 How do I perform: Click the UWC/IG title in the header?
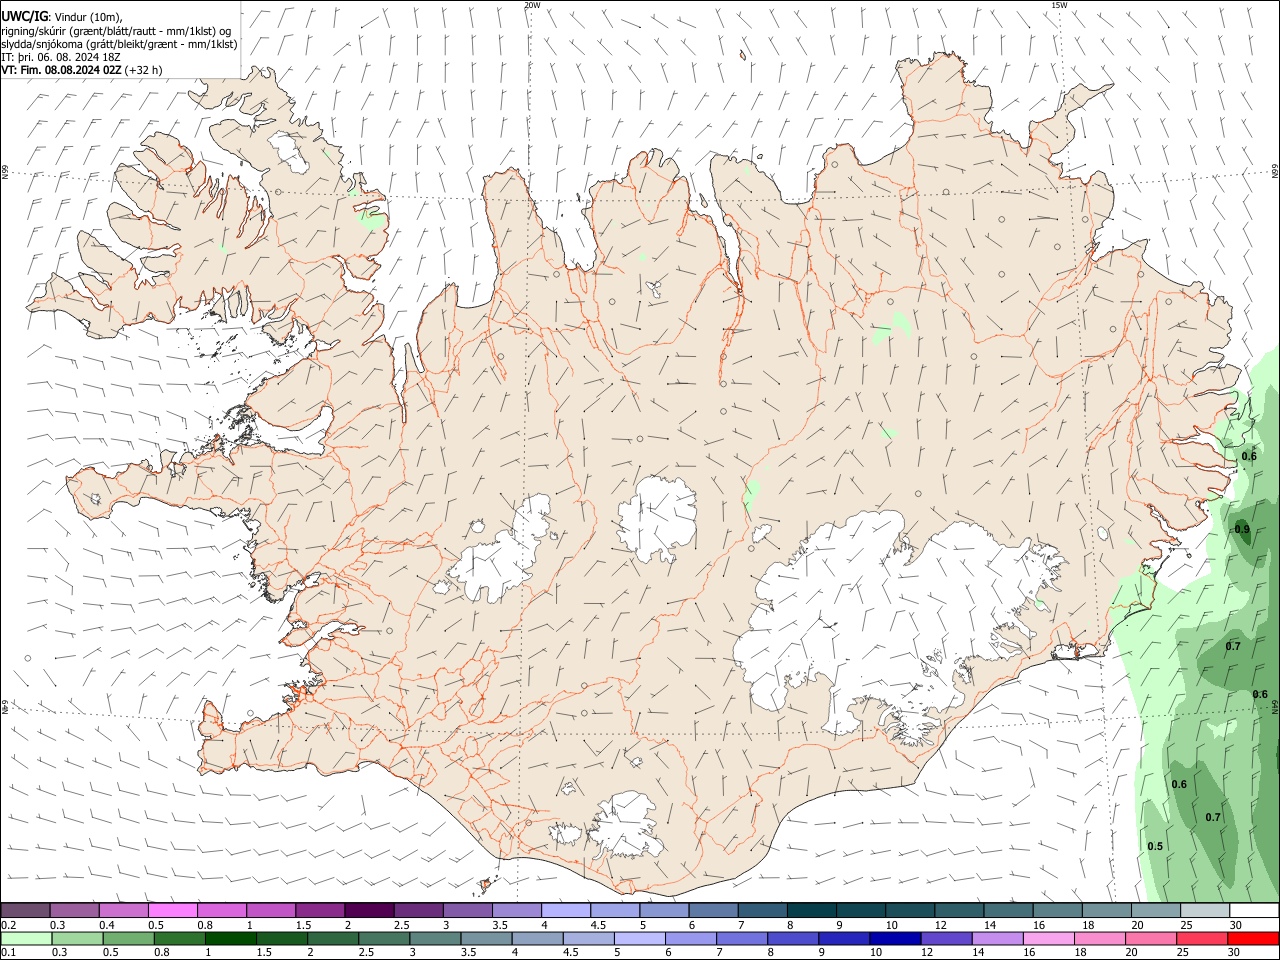[x=24, y=16]
